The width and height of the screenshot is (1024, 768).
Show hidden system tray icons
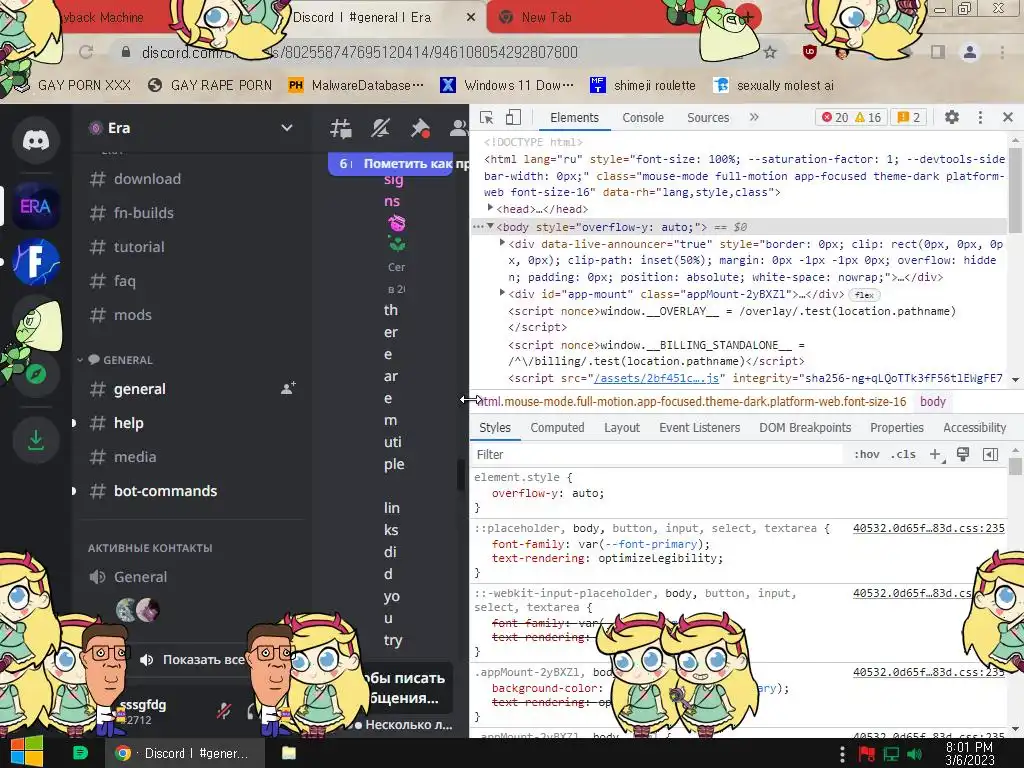coord(842,754)
